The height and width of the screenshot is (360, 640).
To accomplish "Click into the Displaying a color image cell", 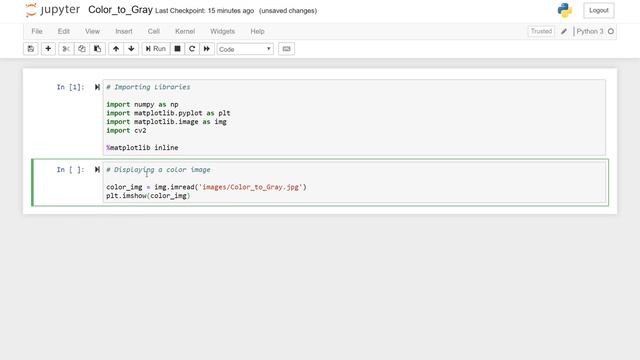I will 354,182.
